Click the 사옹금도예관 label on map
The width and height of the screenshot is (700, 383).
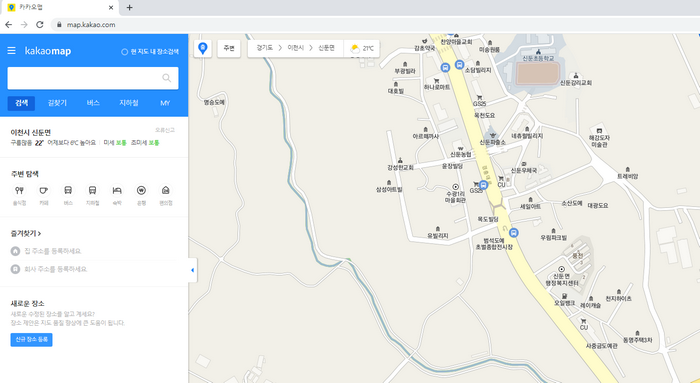tap(601, 346)
